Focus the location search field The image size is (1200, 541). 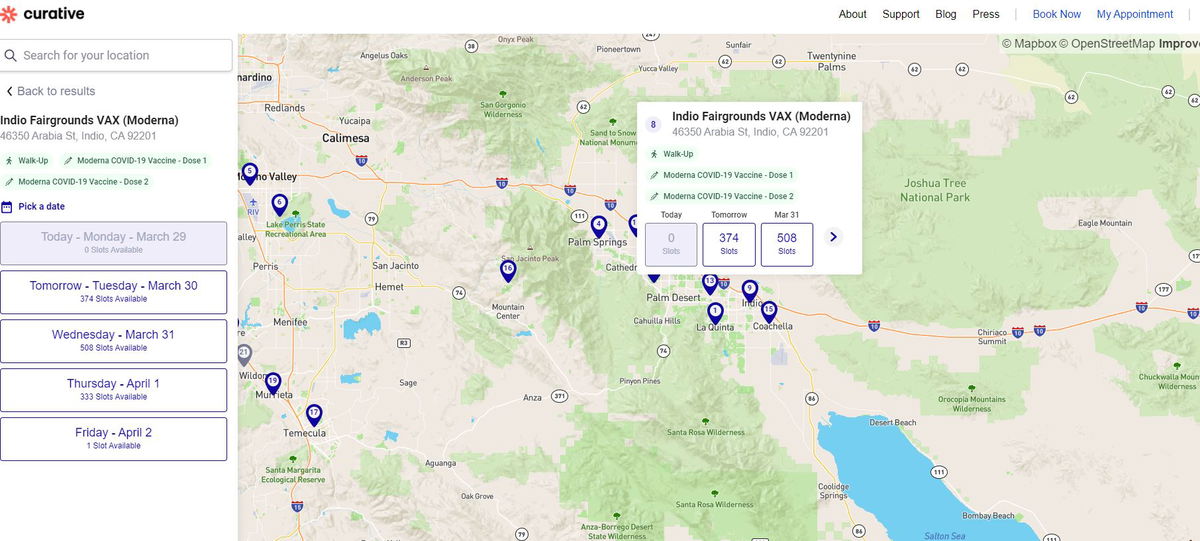pyautogui.click(x=120, y=56)
